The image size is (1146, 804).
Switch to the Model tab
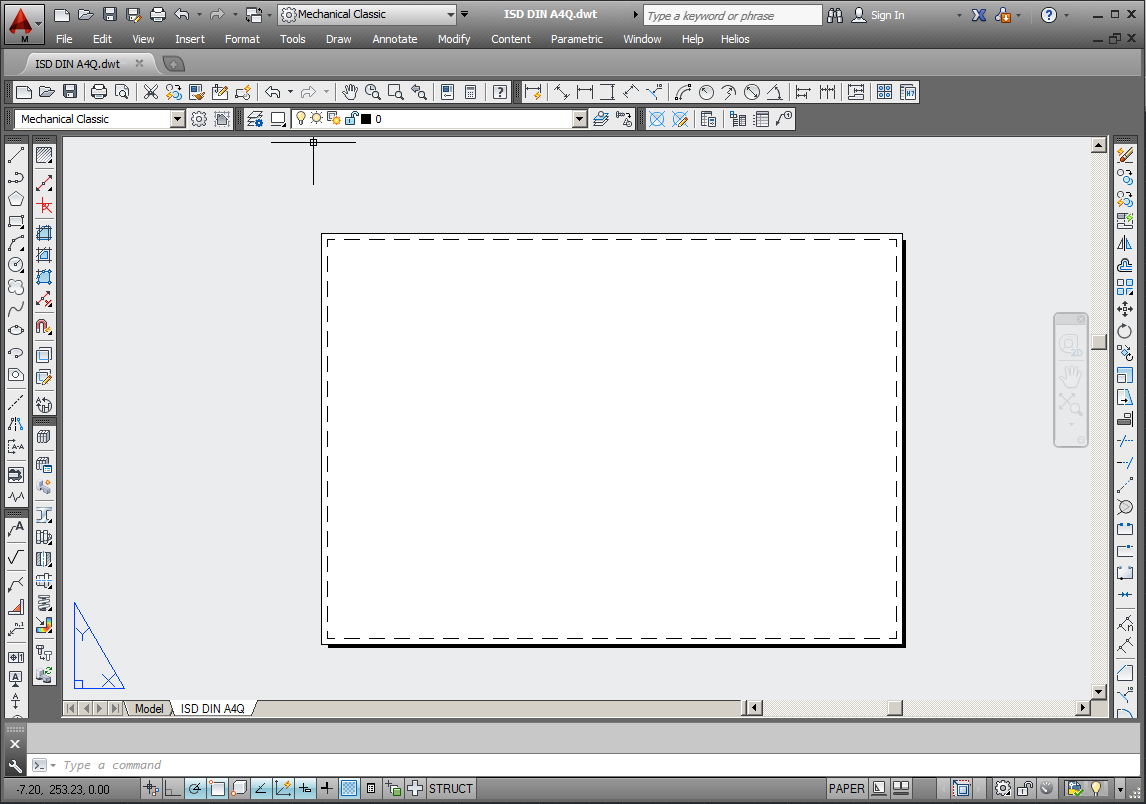pyautogui.click(x=149, y=709)
